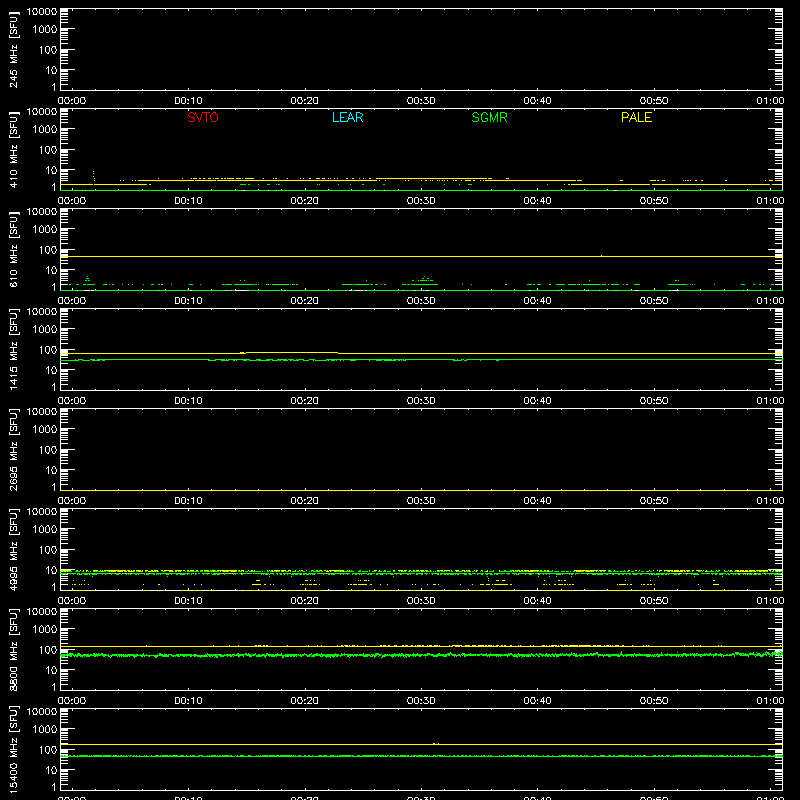The height and width of the screenshot is (800, 800).
Task: Click 100 tick value on 2695 MHz axis
Action: (x=48, y=450)
